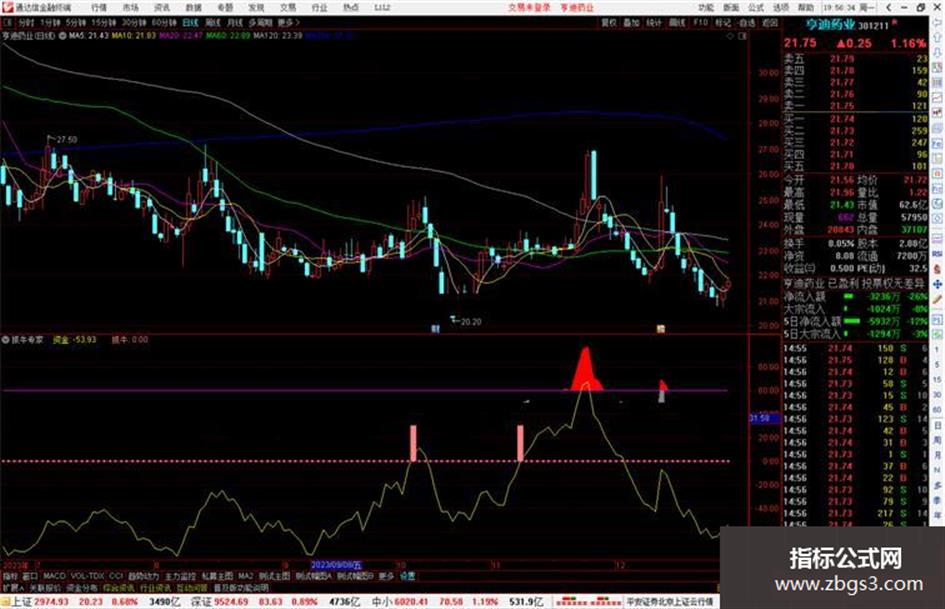This screenshot has width=945, height=609.
Task: Click the back arrow beside the minimize button
Action: point(888,7)
